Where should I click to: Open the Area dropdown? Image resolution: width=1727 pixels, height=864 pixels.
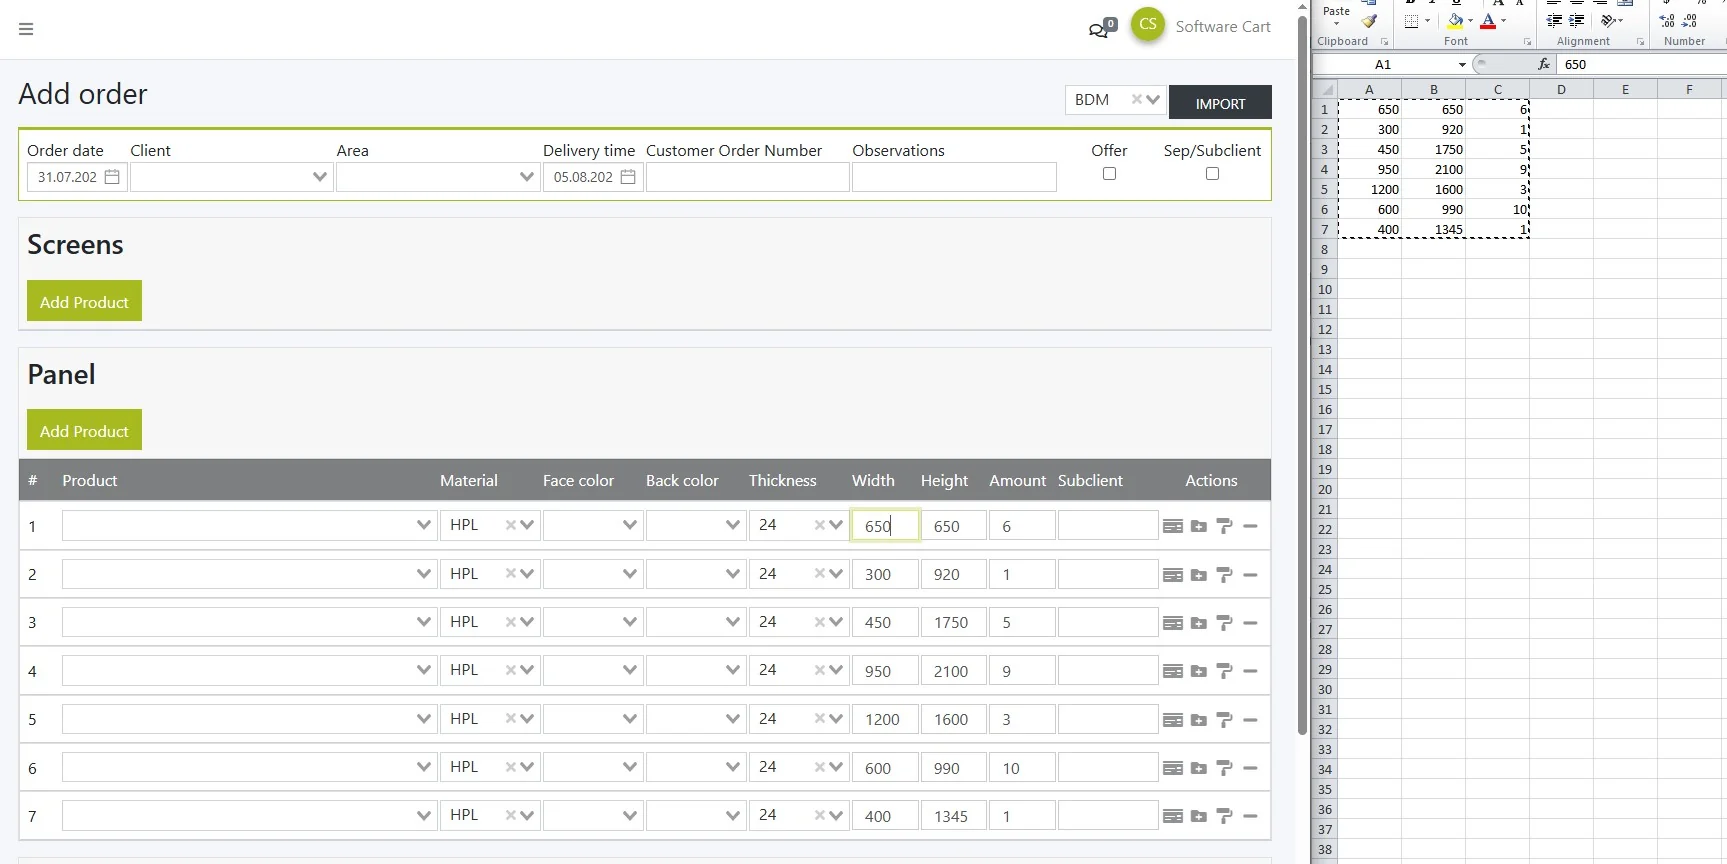click(527, 177)
